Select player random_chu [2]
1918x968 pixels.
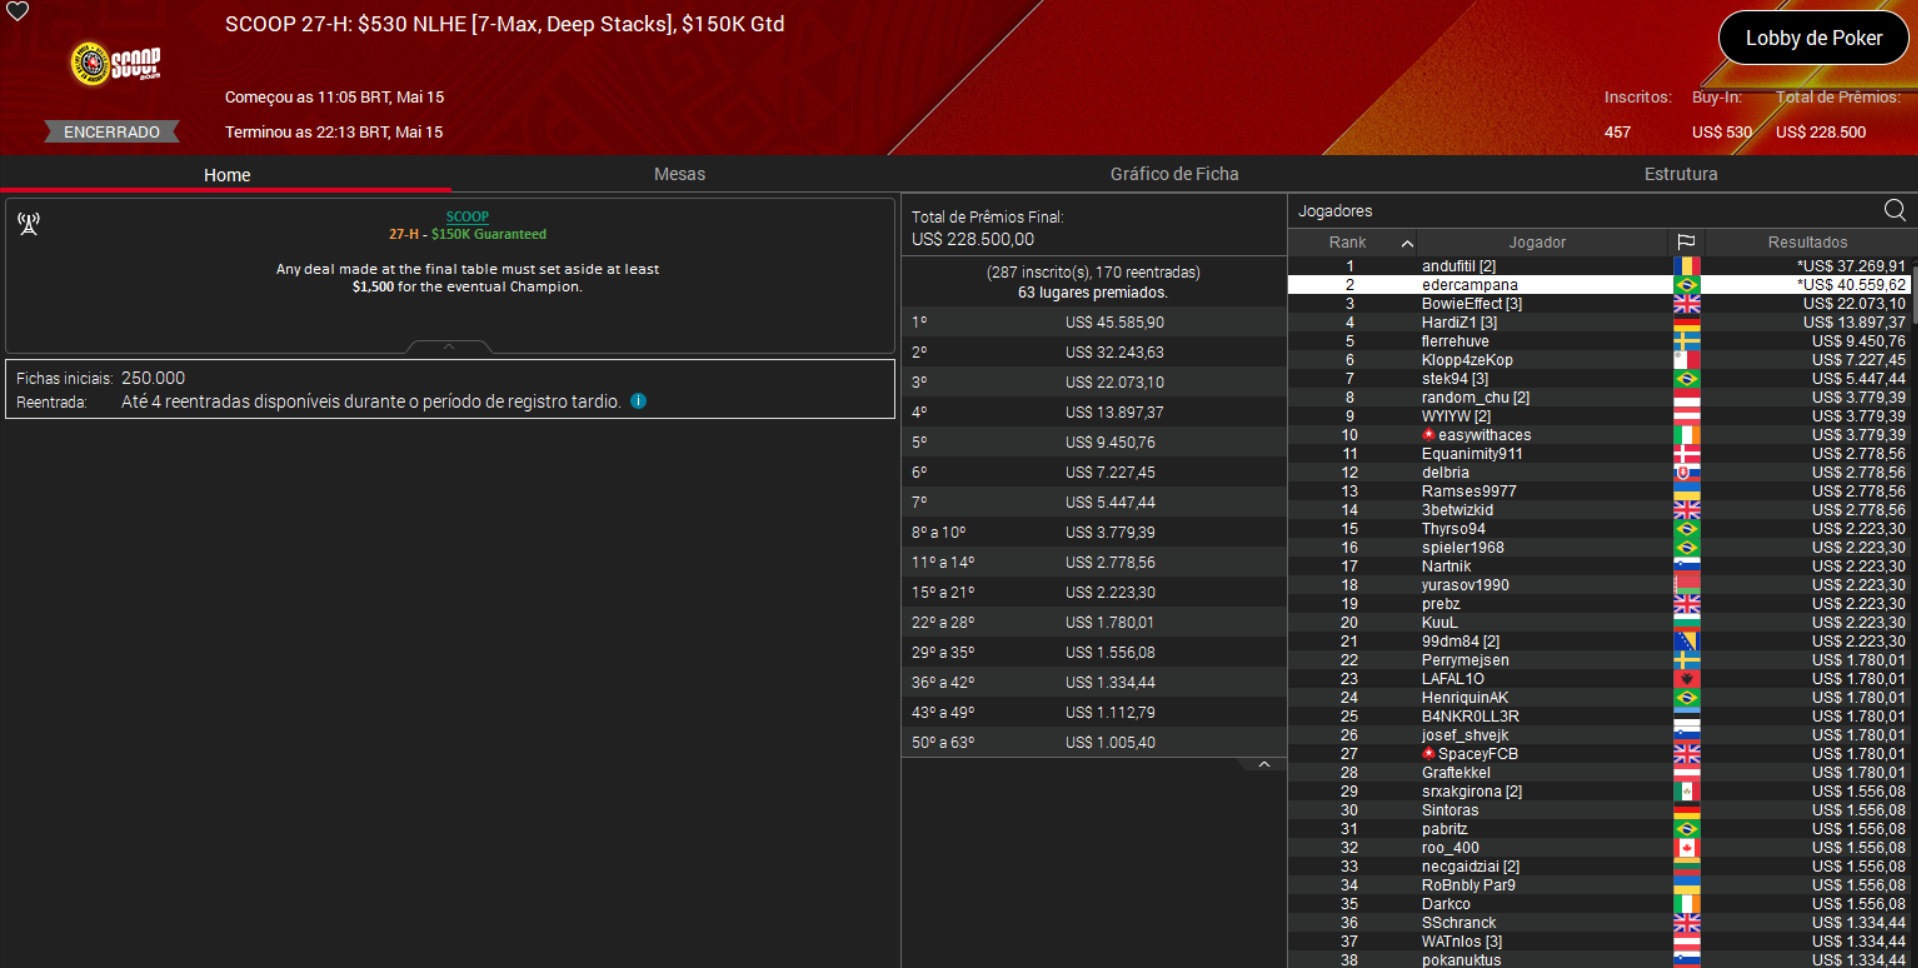coord(1475,397)
